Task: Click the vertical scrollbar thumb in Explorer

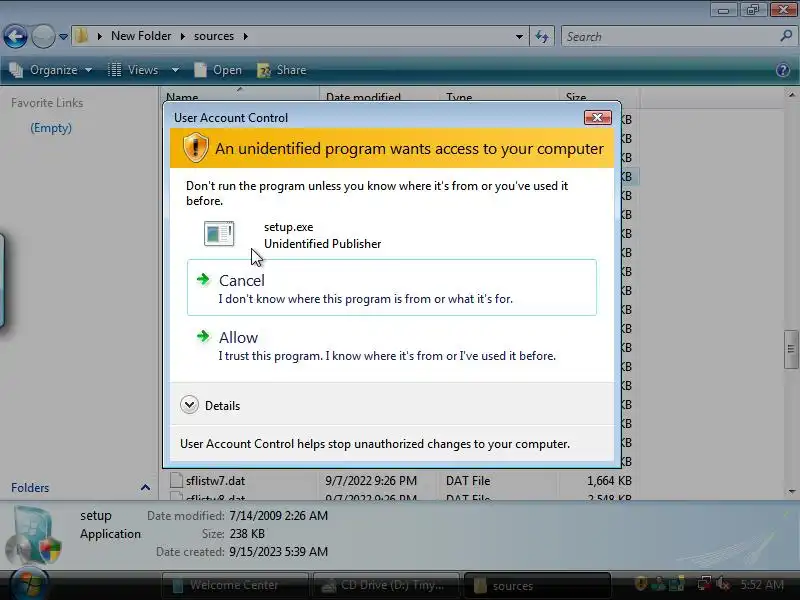Action: point(791,349)
